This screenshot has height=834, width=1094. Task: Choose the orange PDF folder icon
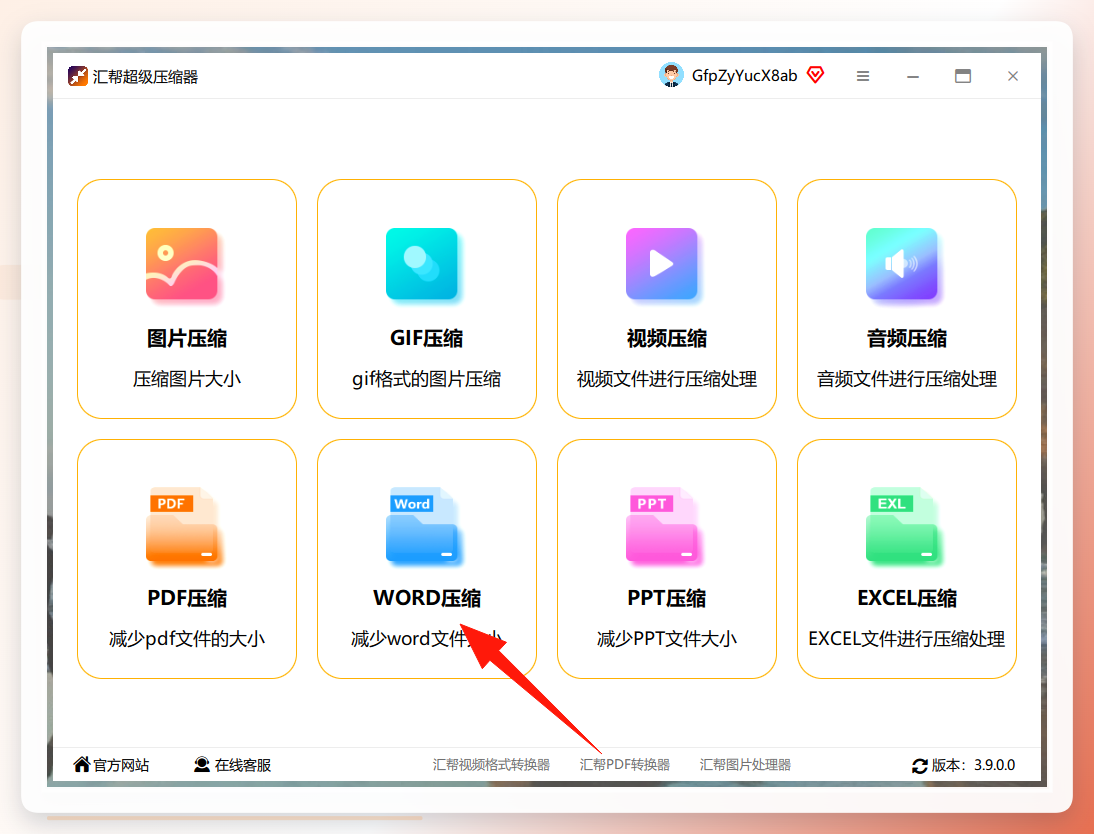181,525
